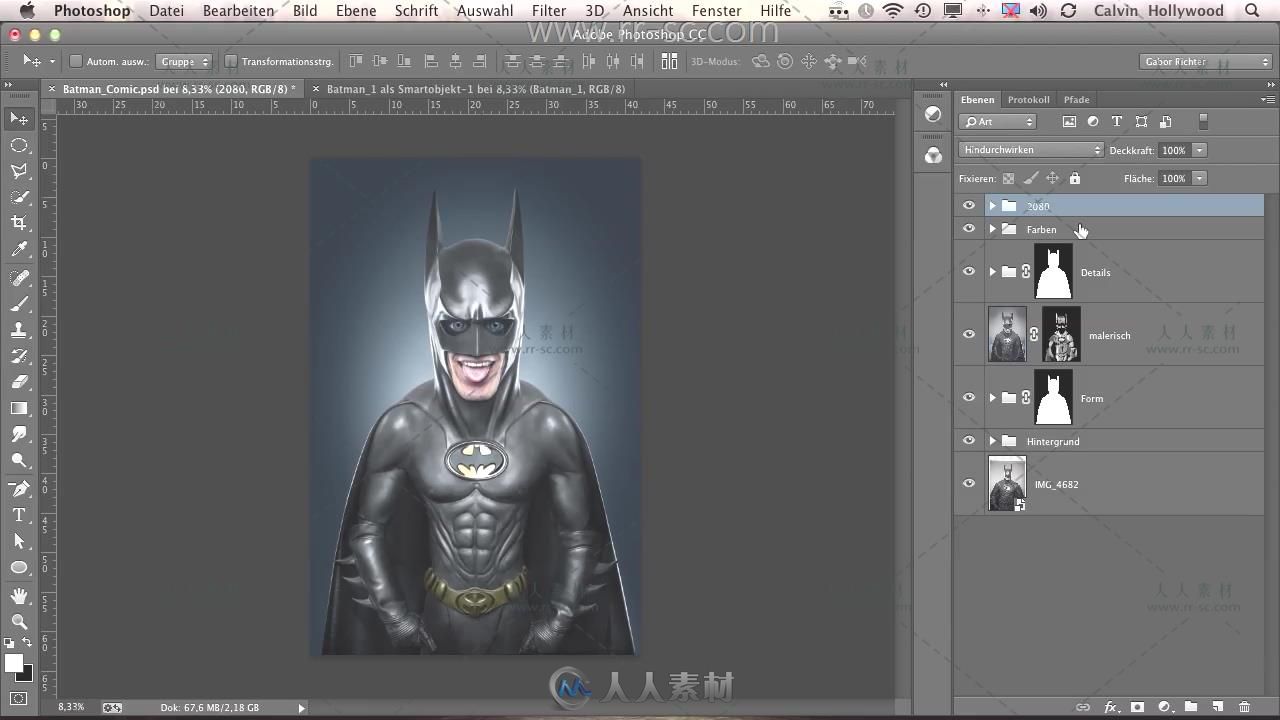Click the link layers icon
Image resolution: width=1280 pixels, height=720 pixels.
tap(1083, 707)
